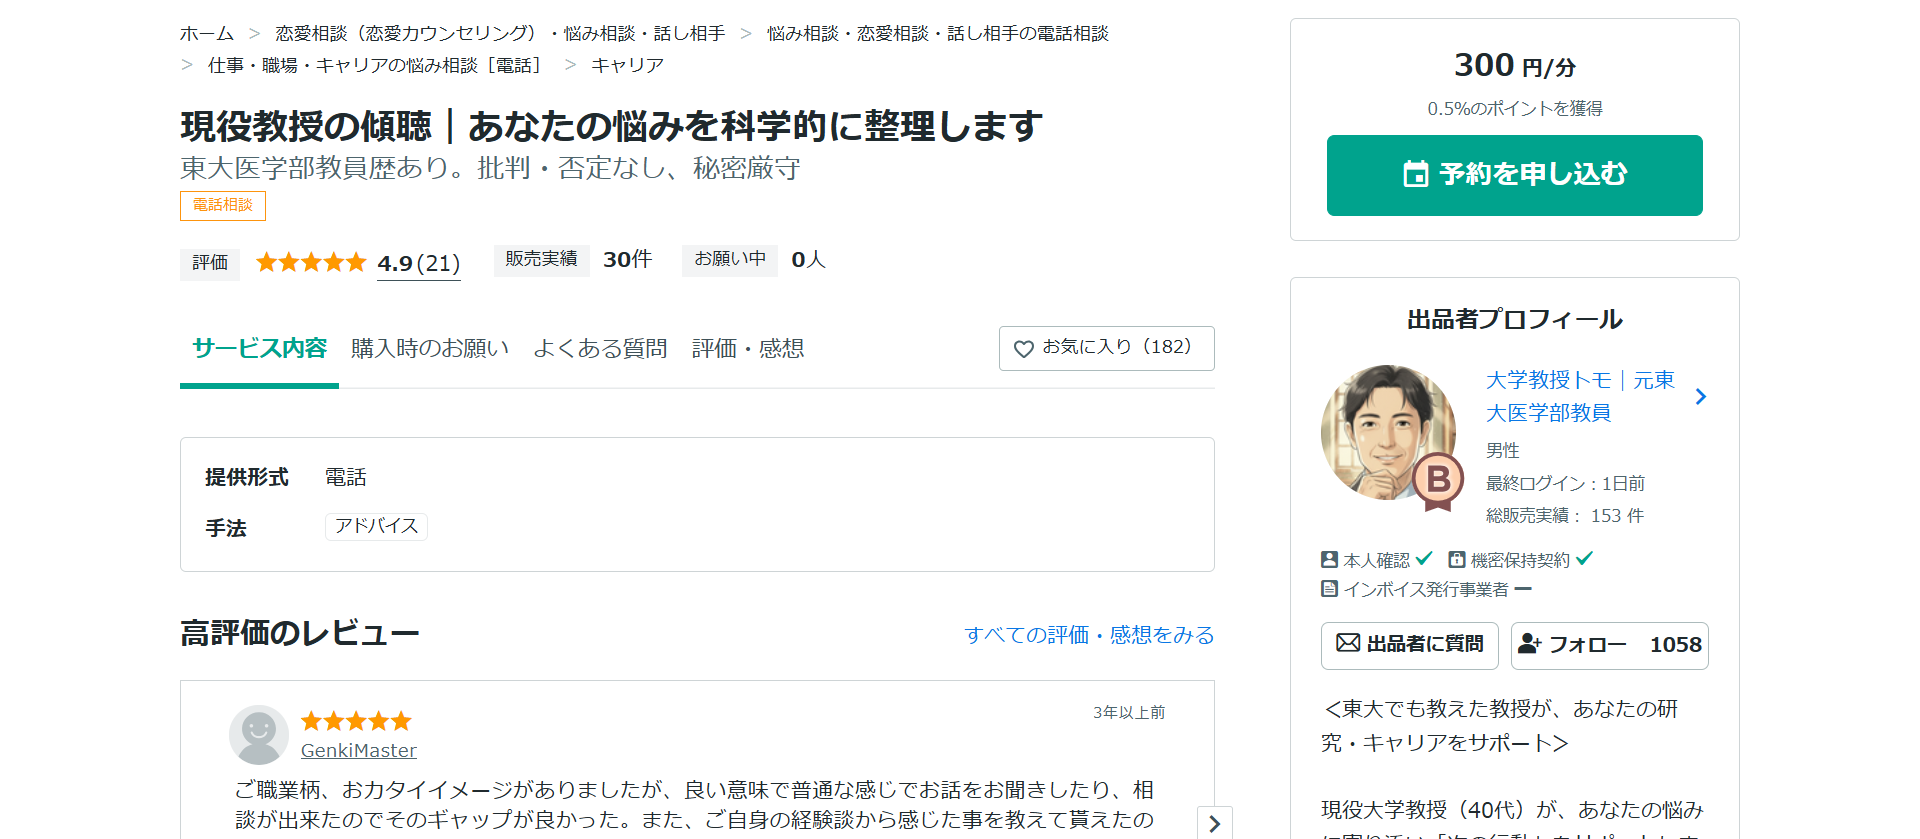Click GenkiMaster's reviewer avatar icon
1920x839 pixels.
click(x=259, y=734)
